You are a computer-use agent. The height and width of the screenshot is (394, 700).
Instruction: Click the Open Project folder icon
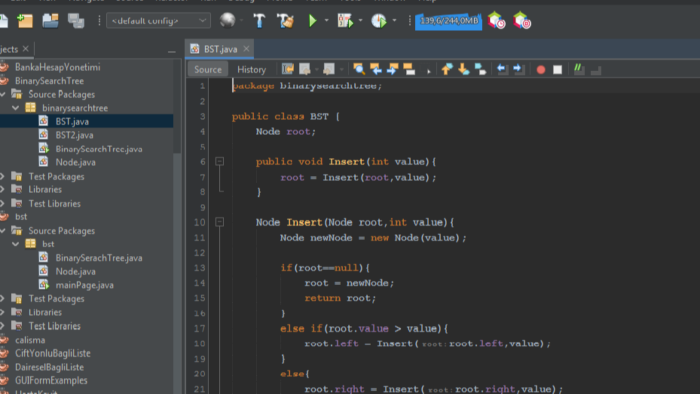pos(50,21)
